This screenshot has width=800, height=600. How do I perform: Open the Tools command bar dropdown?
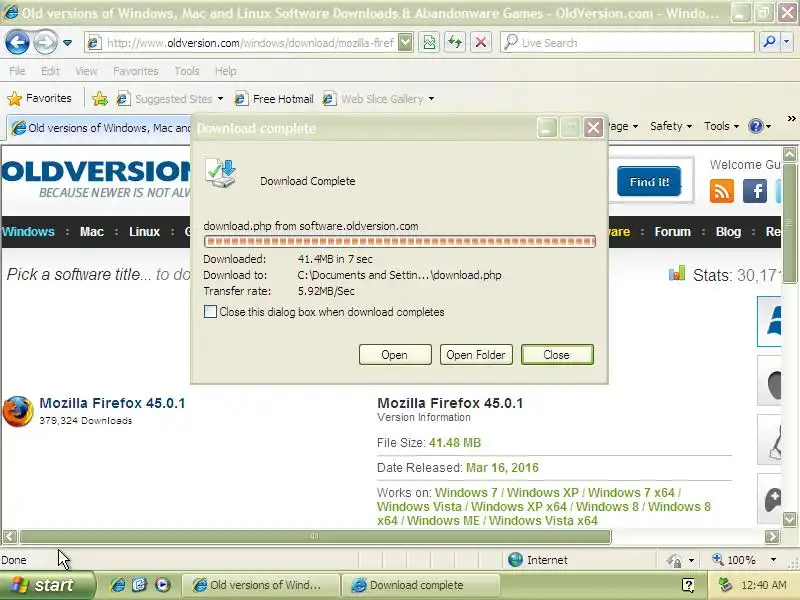click(x=721, y=126)
